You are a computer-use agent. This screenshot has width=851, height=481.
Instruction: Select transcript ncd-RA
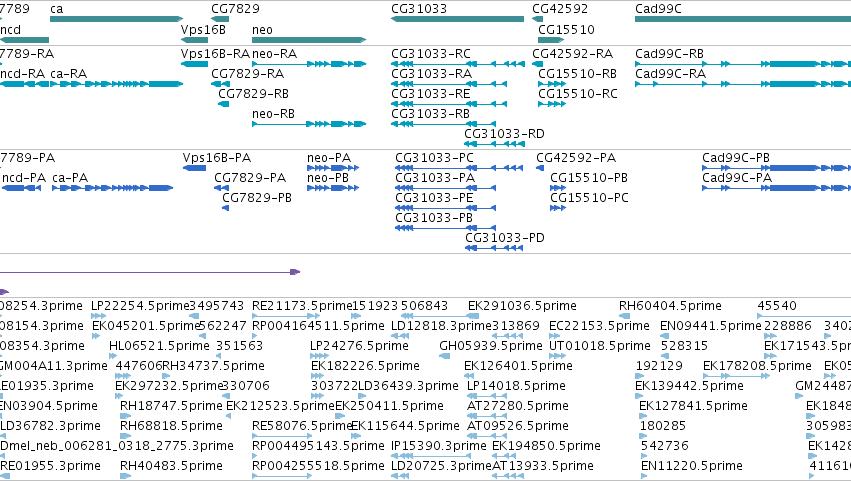pyautogui.click(x=24, y=84)
